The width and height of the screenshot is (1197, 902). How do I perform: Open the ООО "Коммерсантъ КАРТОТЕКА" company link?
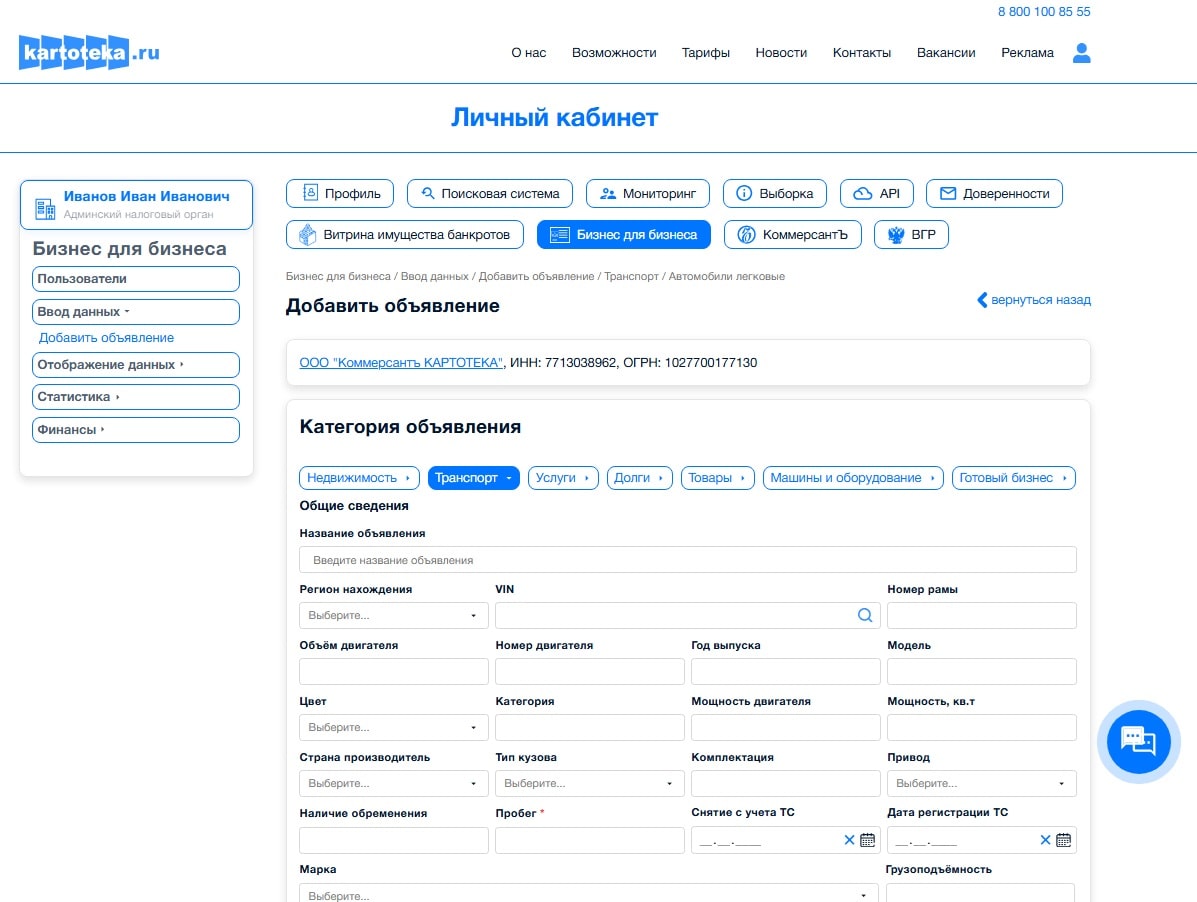(x=401, y=363)
